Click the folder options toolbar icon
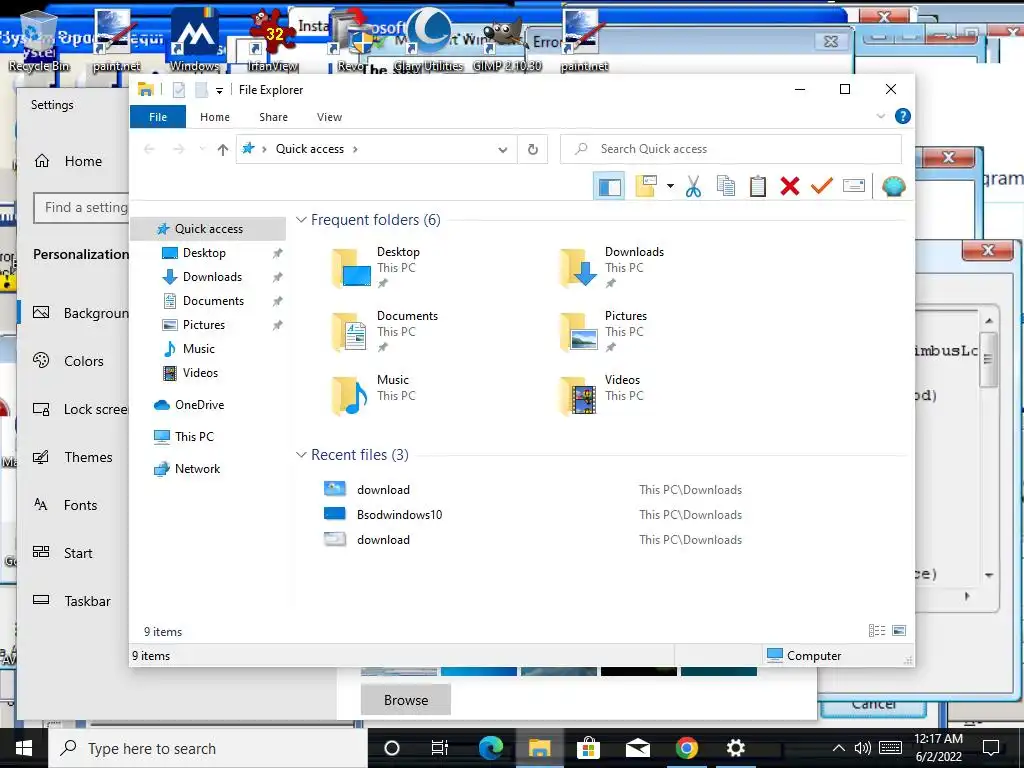The height and width of the screenshot is (768, 1024). coord(646,186)
